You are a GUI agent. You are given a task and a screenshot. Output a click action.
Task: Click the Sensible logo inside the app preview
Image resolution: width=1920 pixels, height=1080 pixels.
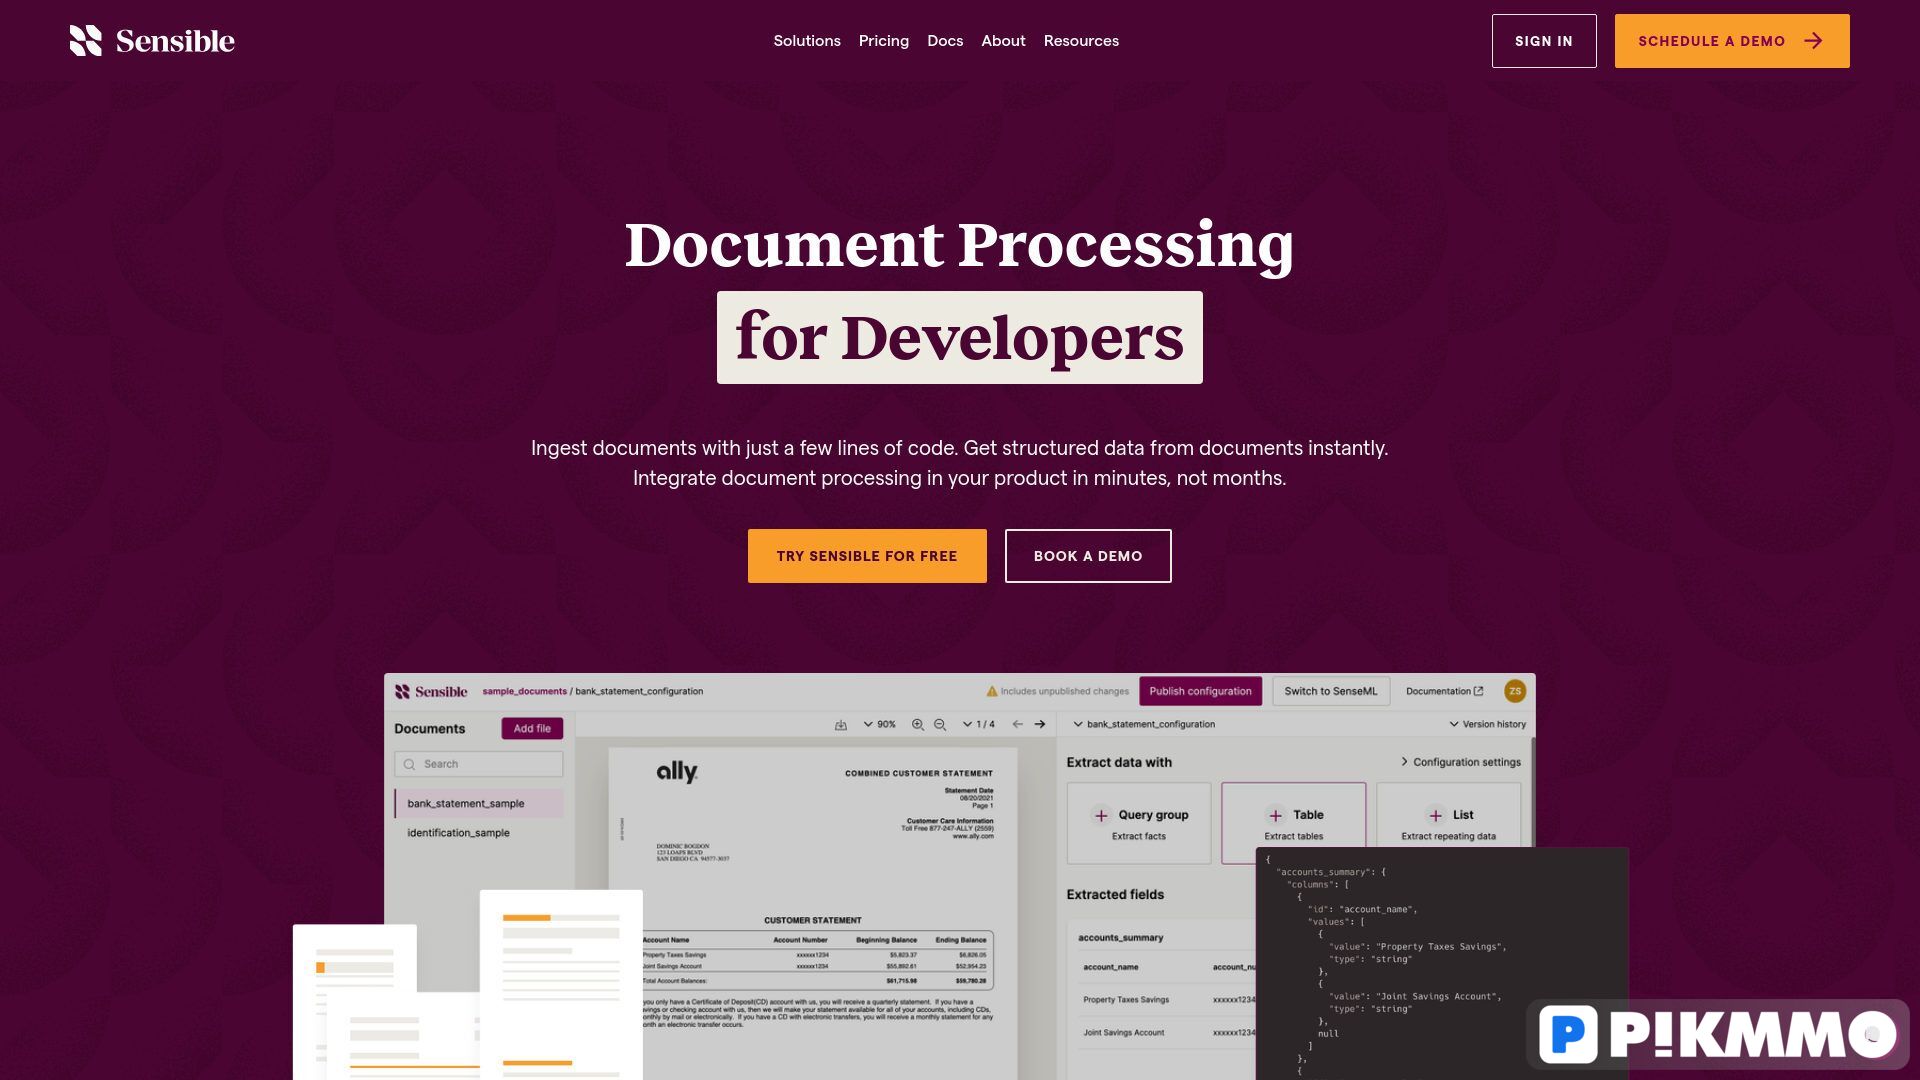(430, 691)
